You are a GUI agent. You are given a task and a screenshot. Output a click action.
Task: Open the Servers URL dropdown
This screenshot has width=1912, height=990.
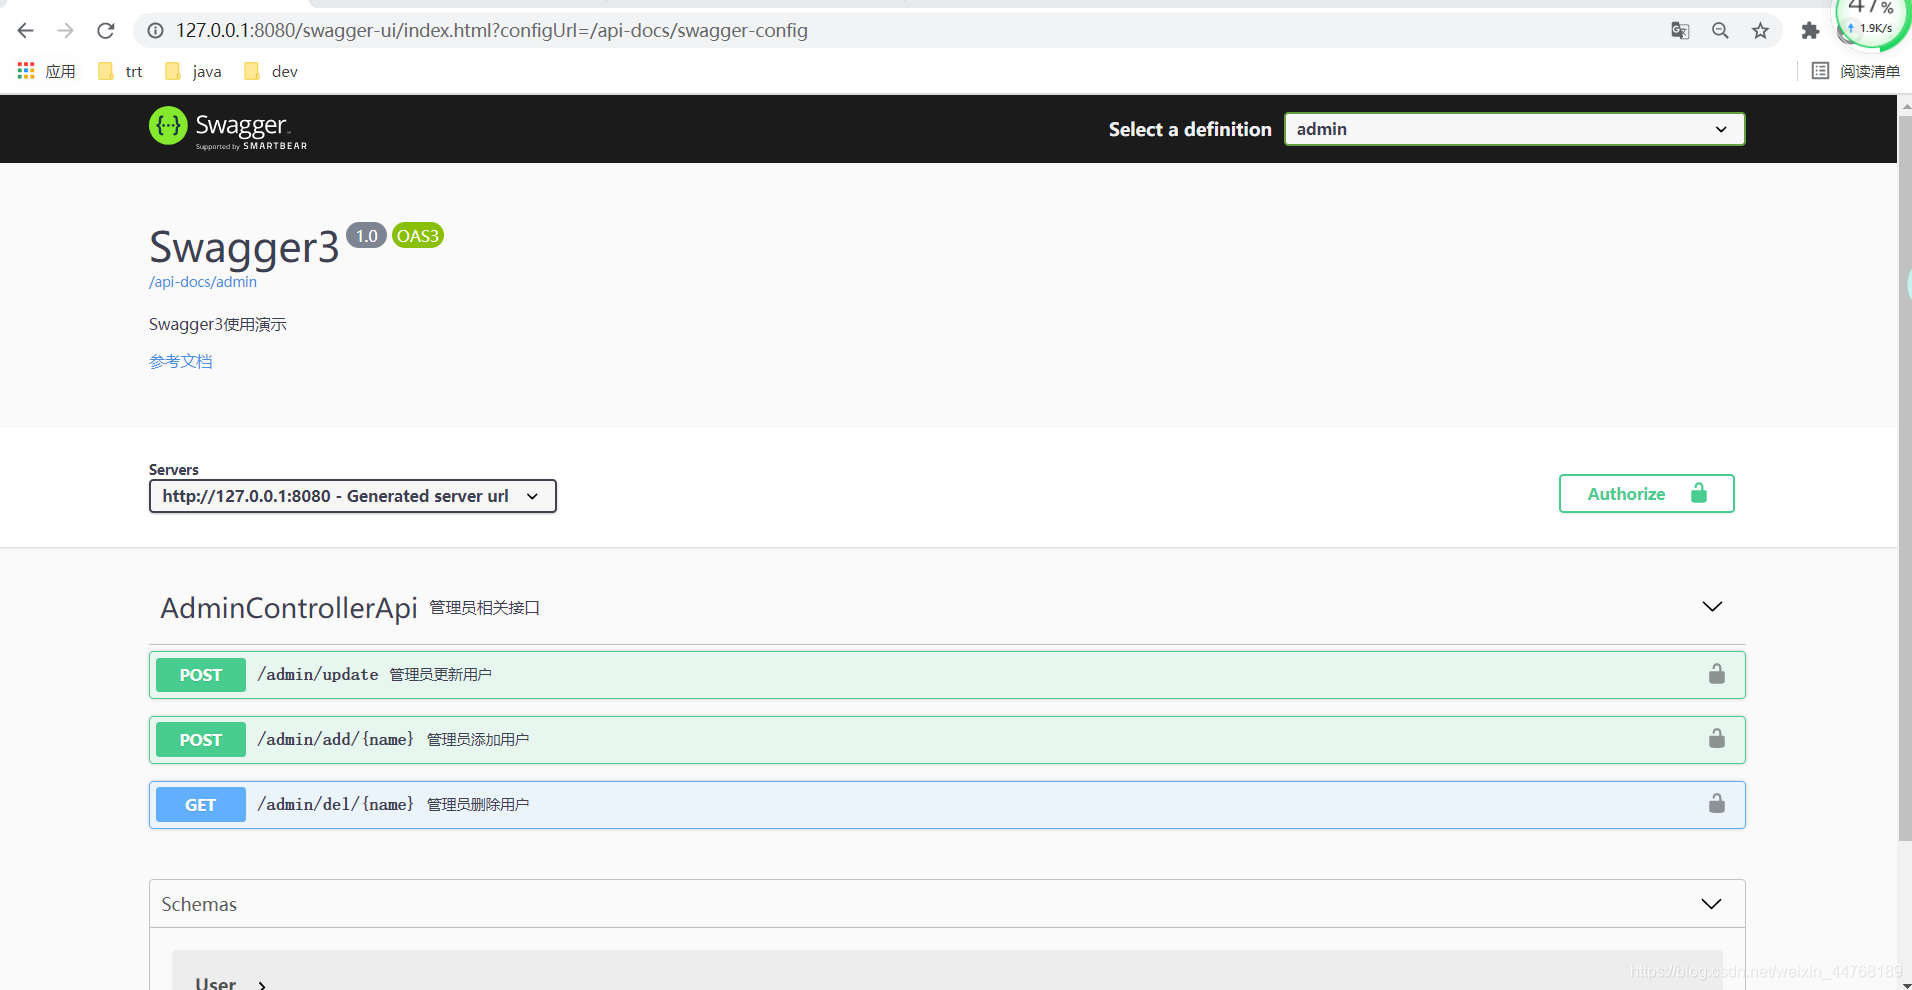click(x=351, y=495)
